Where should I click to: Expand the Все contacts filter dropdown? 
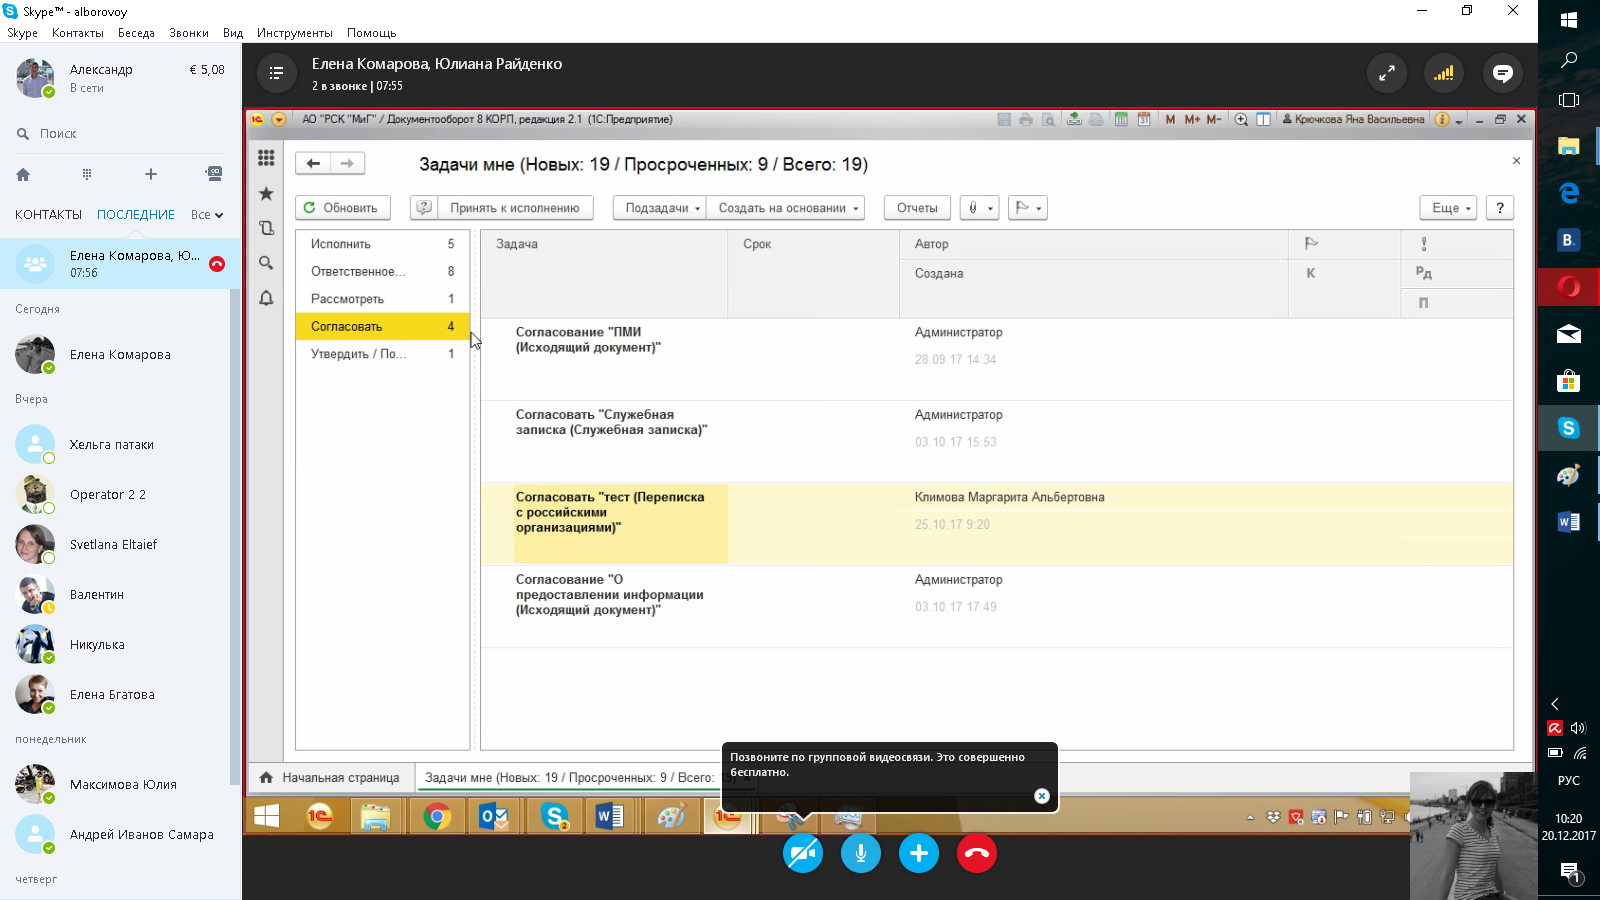(x=207, y=215)
